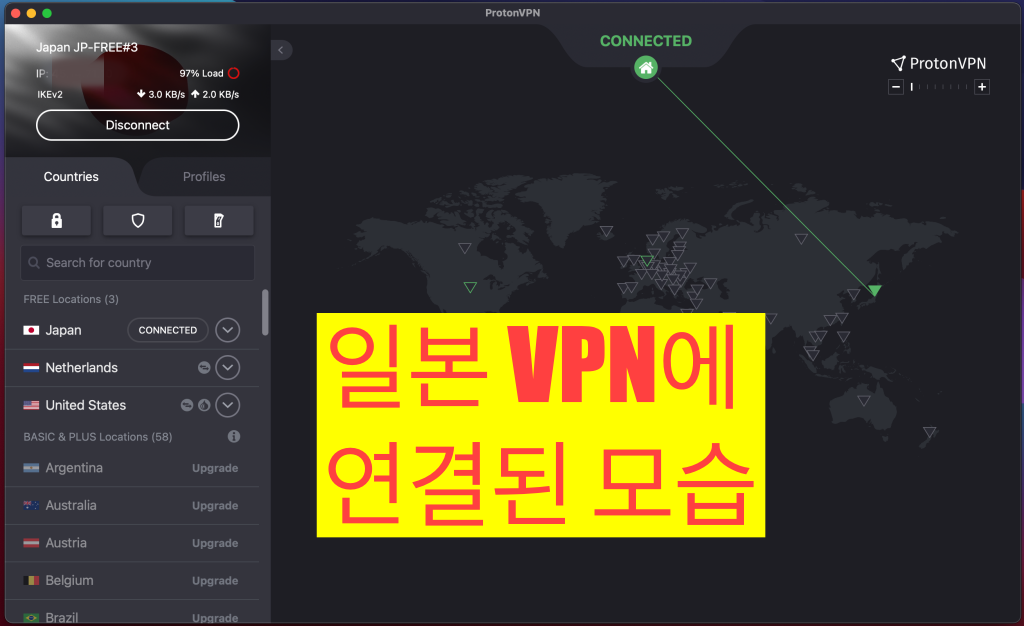
Task: Click the green home icon under CONNECTED
Action: pyautogui.click(x=645, y=67)
